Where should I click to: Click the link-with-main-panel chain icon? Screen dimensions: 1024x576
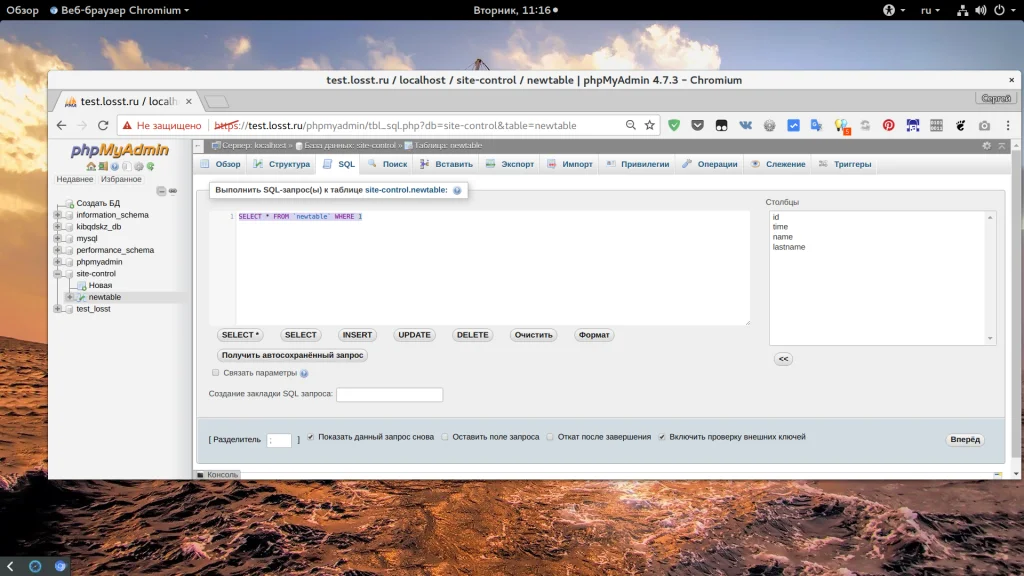[172, 191]
